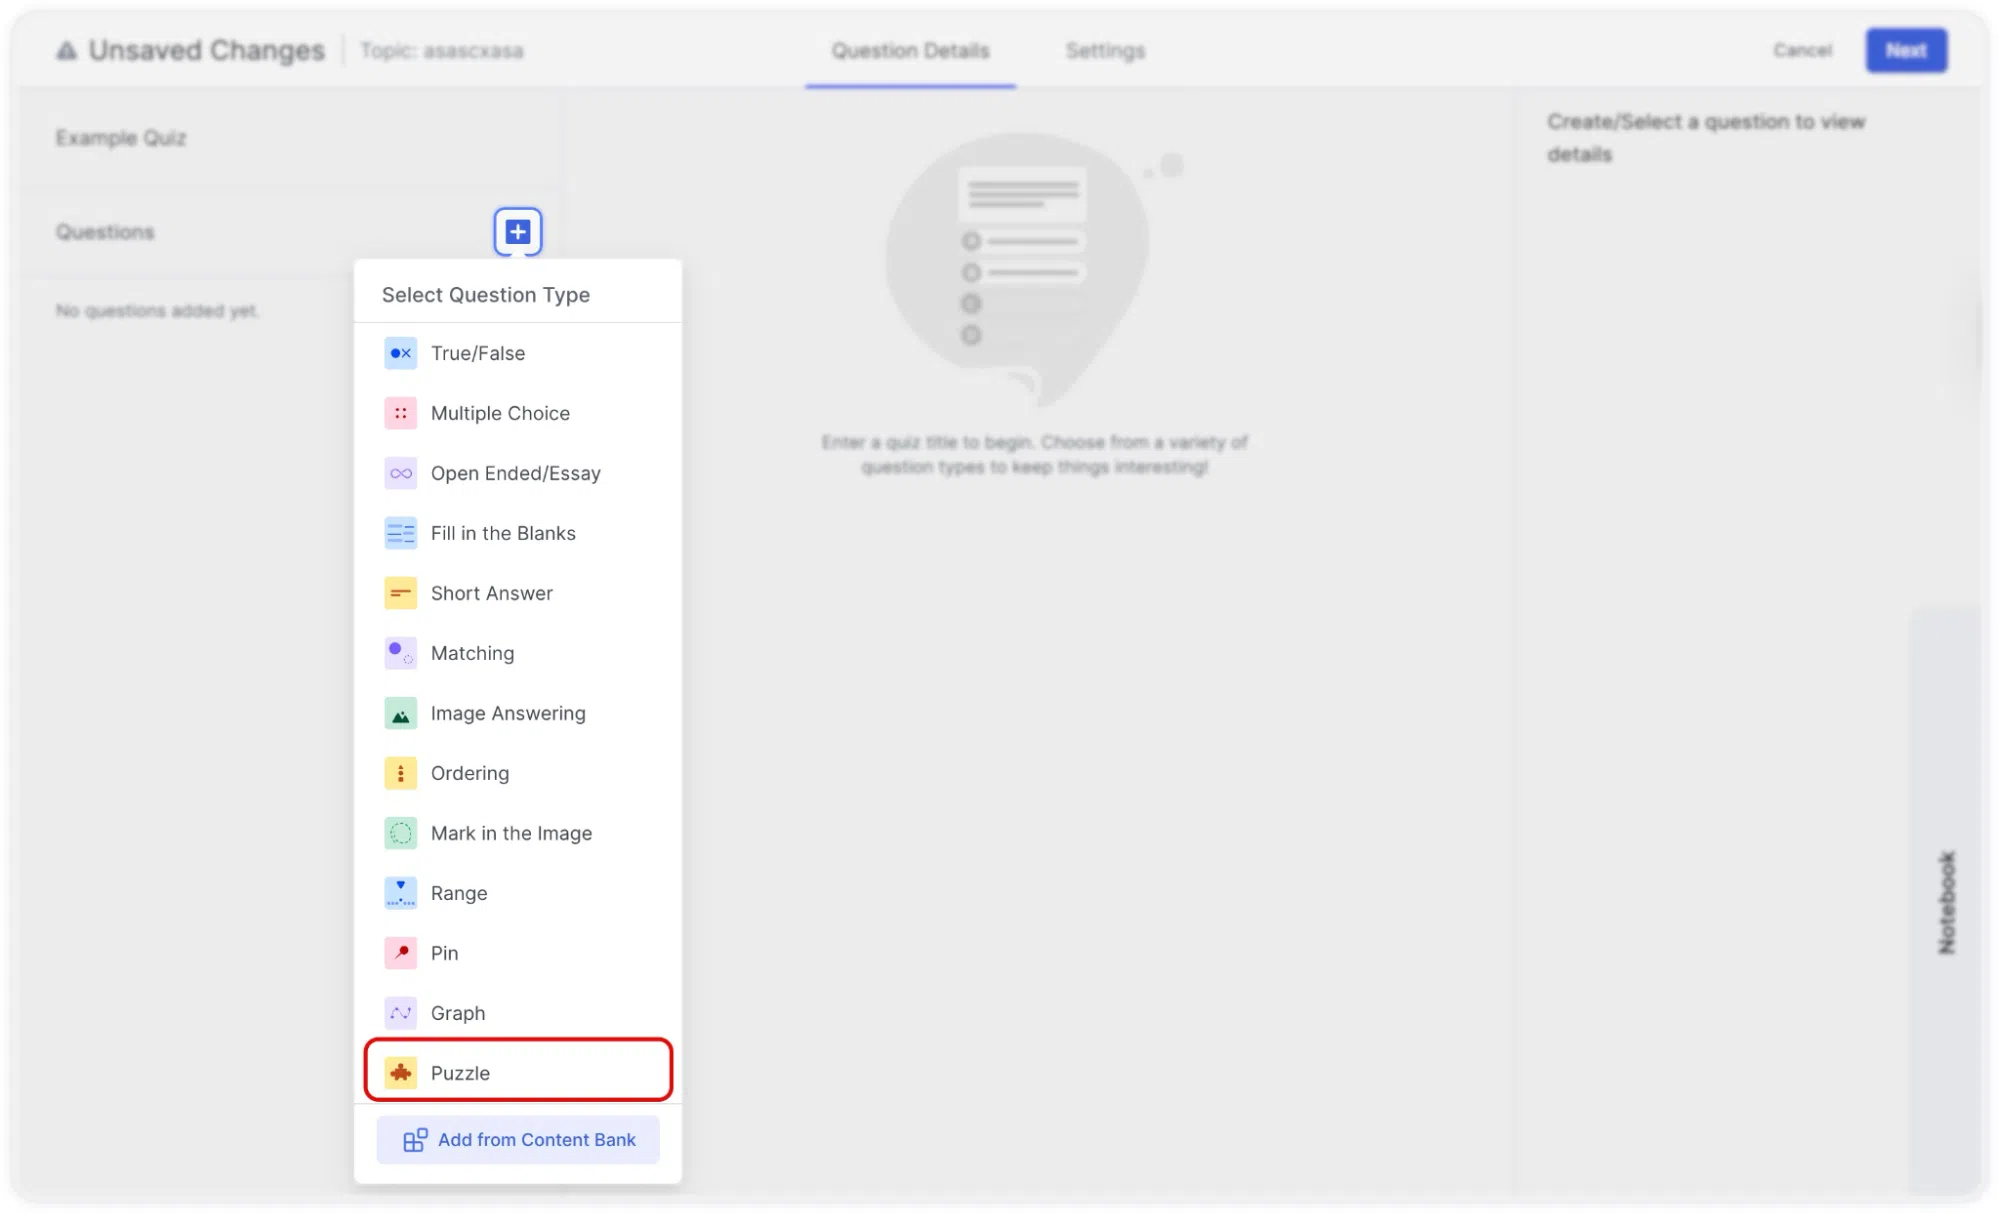This screenshot has width=1999, height=1214.
Task: Select the Multiple Choice icon
Action: [400, 413]
